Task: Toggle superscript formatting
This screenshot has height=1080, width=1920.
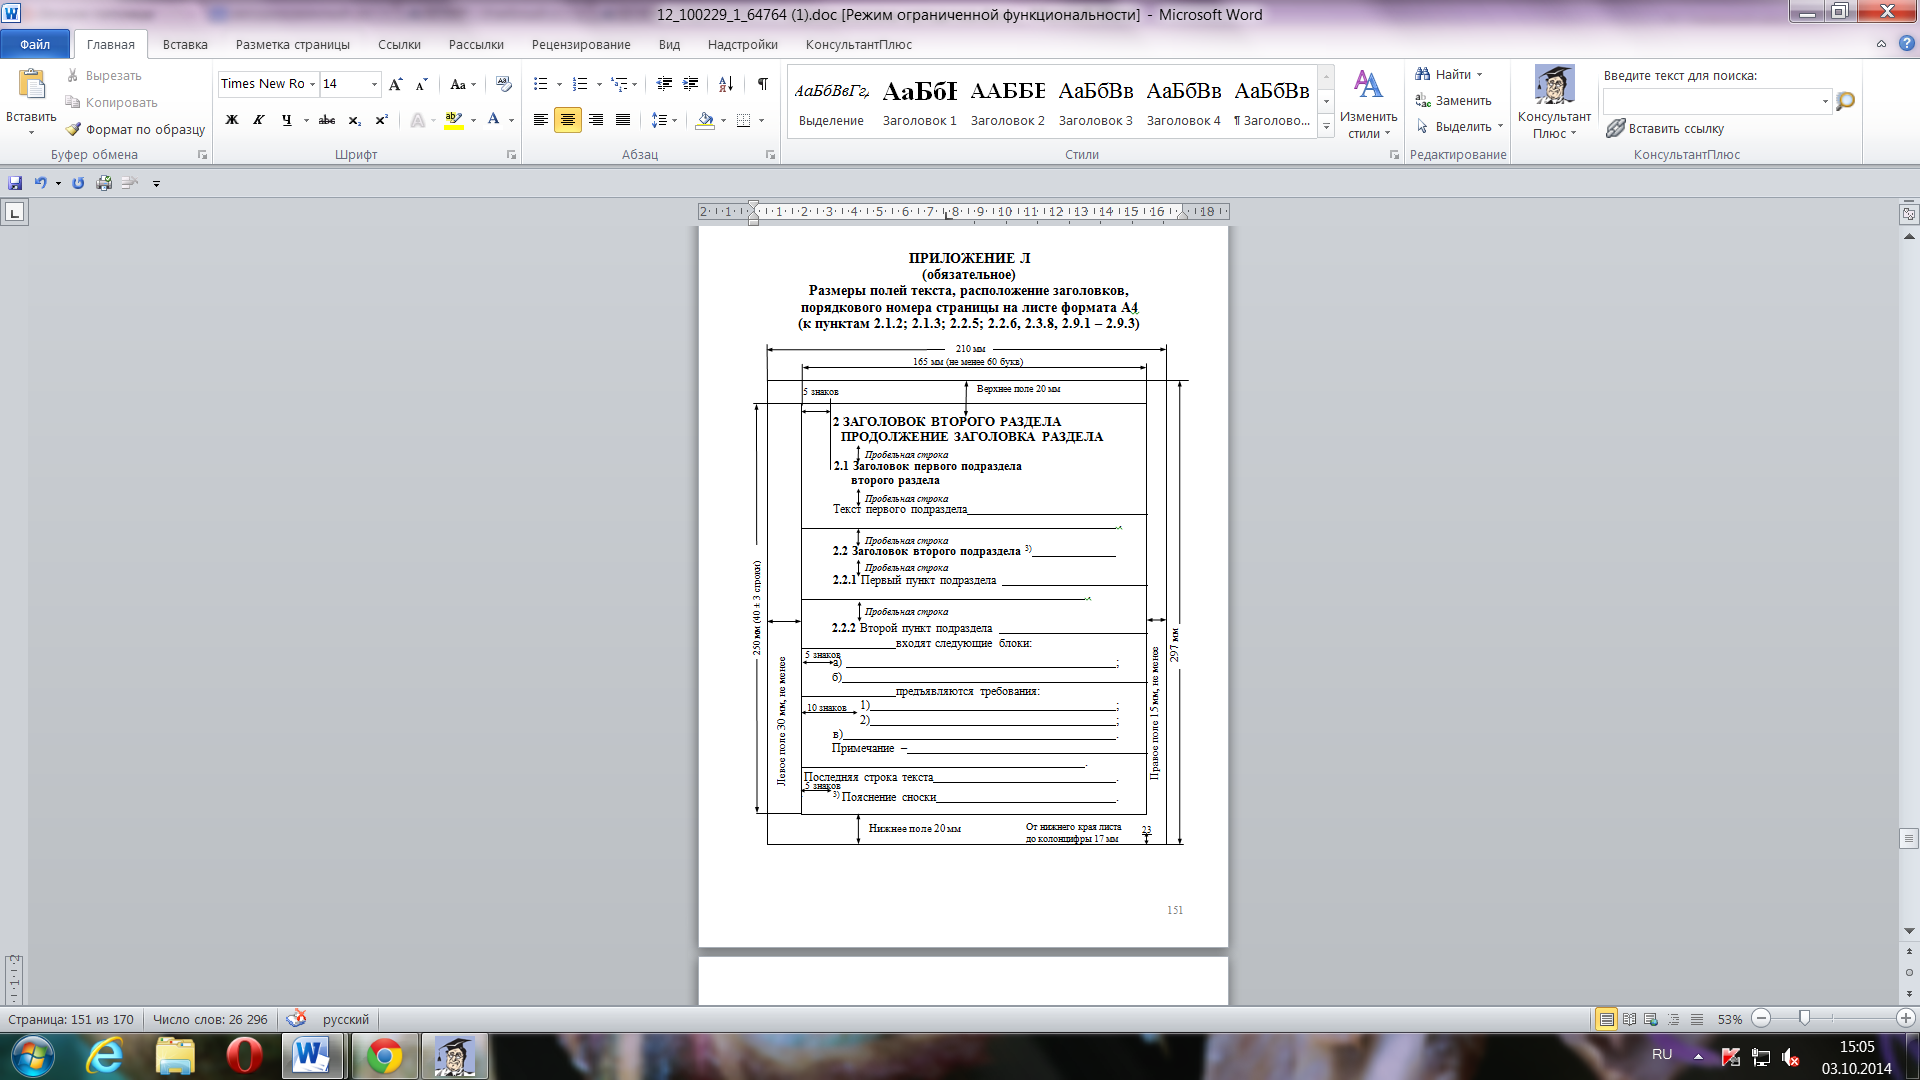Action: [381, 120]
